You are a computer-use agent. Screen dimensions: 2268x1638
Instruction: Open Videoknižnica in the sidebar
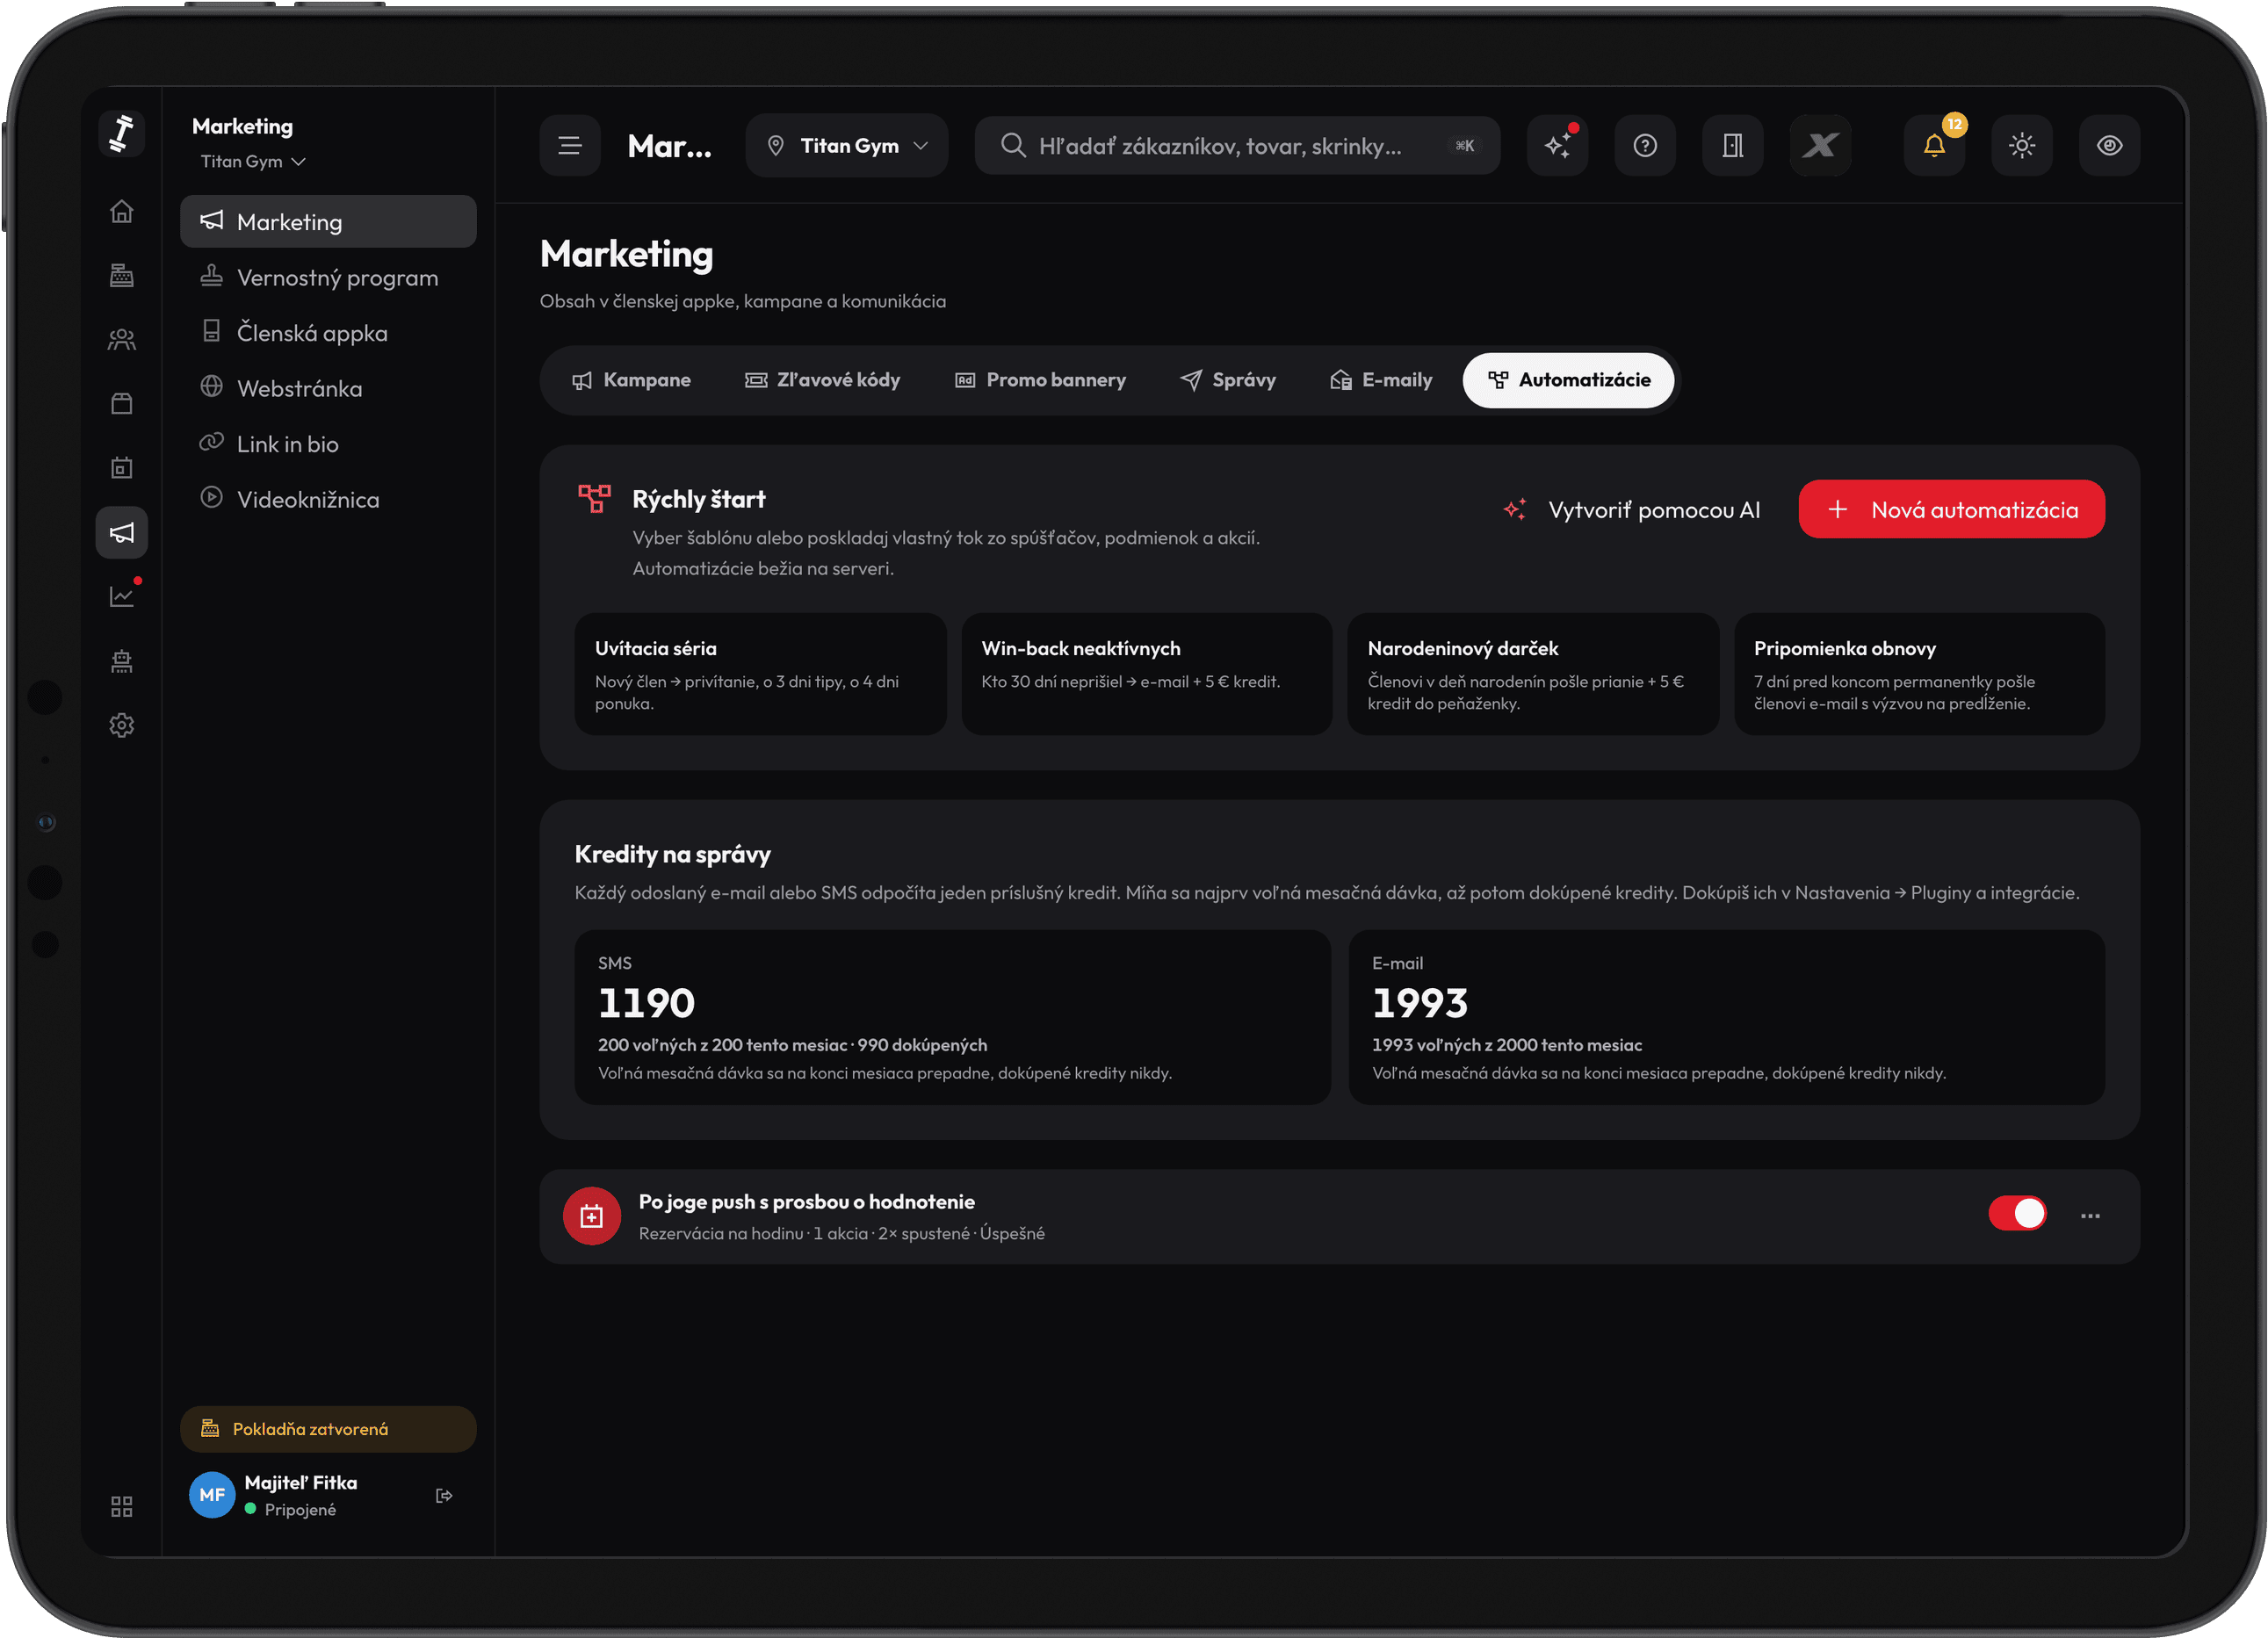tap(328, 499)
